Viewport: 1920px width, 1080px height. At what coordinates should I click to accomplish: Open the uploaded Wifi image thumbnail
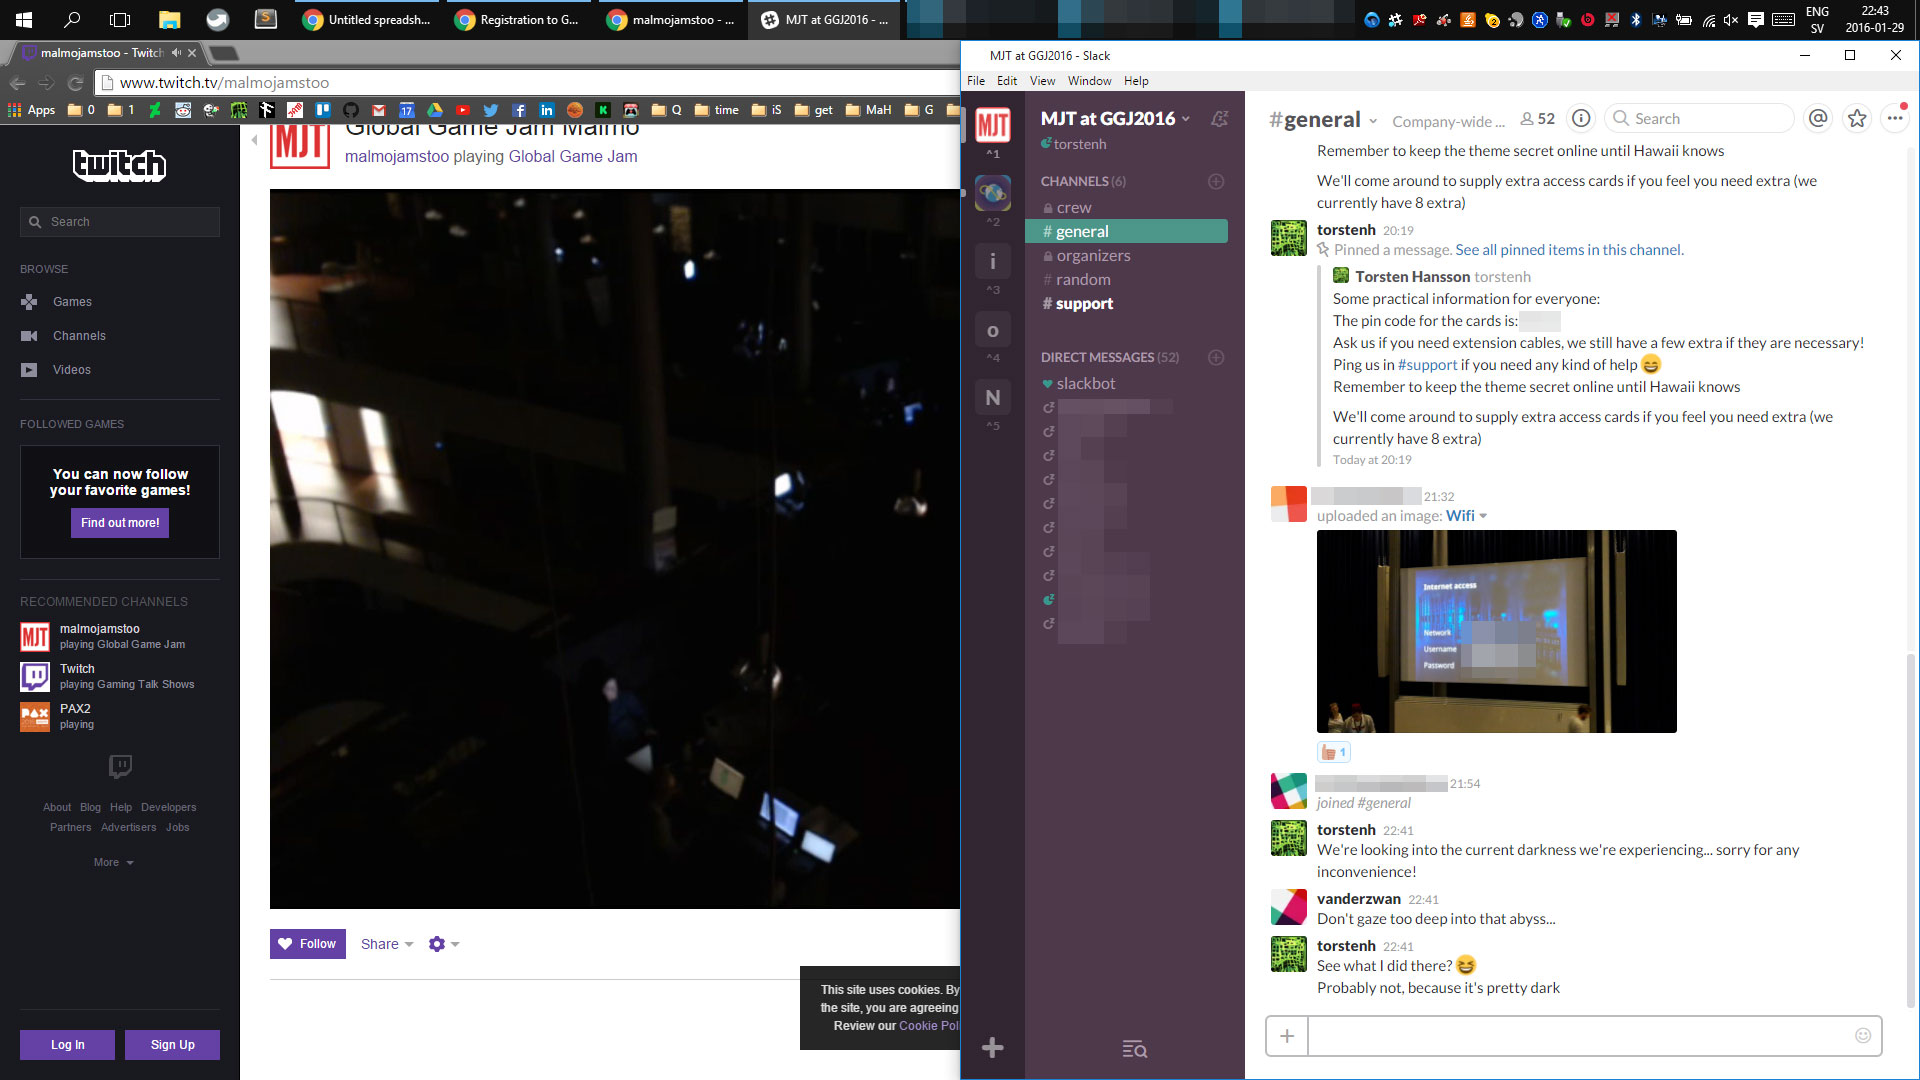coord(1496,631)
